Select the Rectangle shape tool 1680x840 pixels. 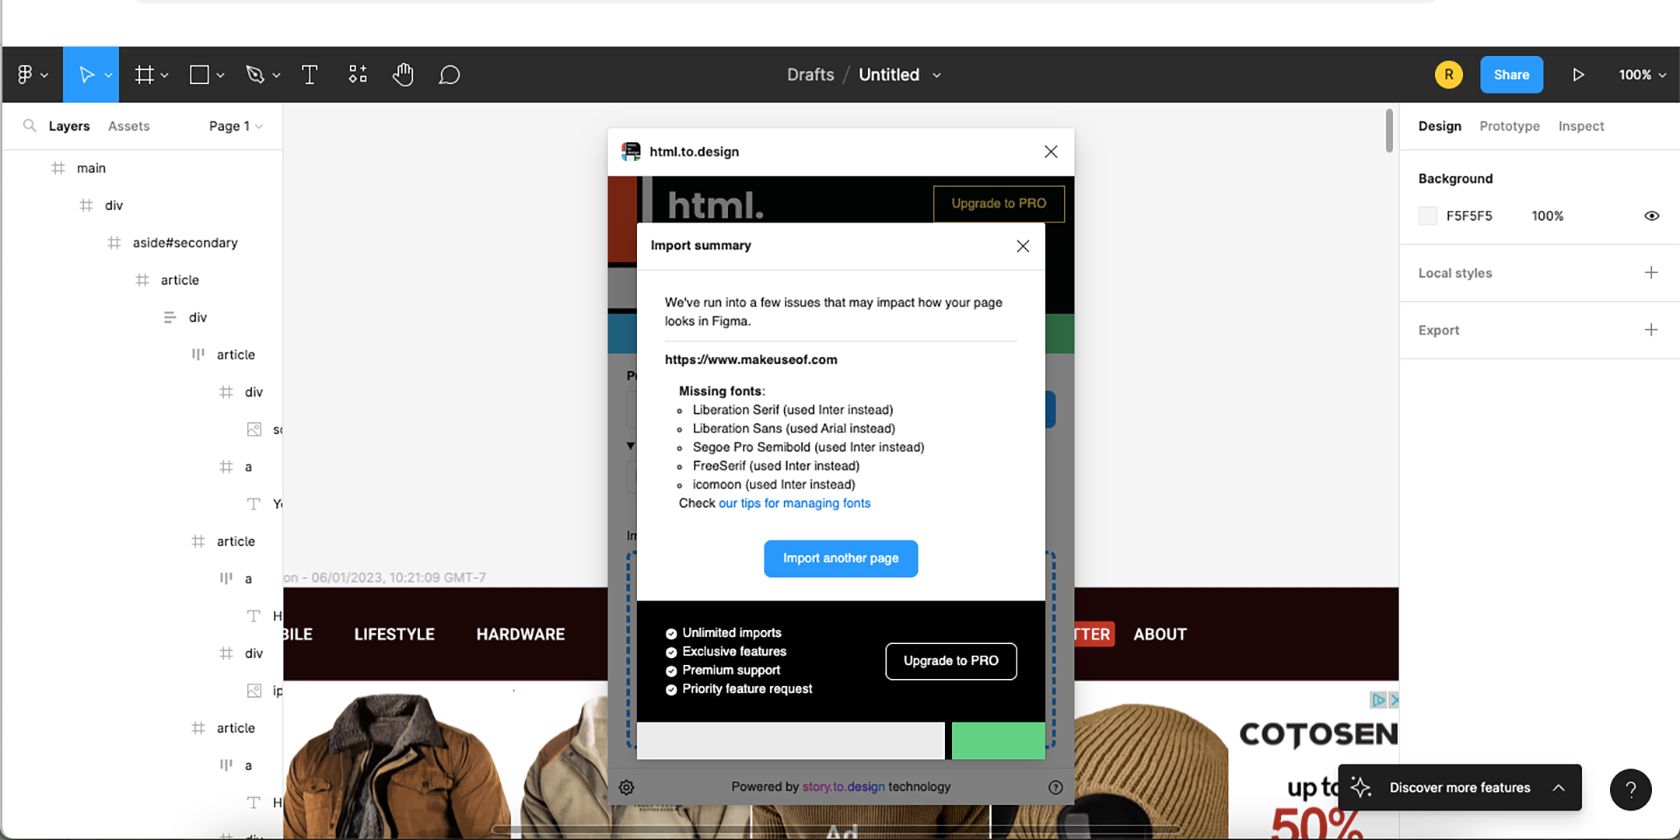(x=199, y=75)
